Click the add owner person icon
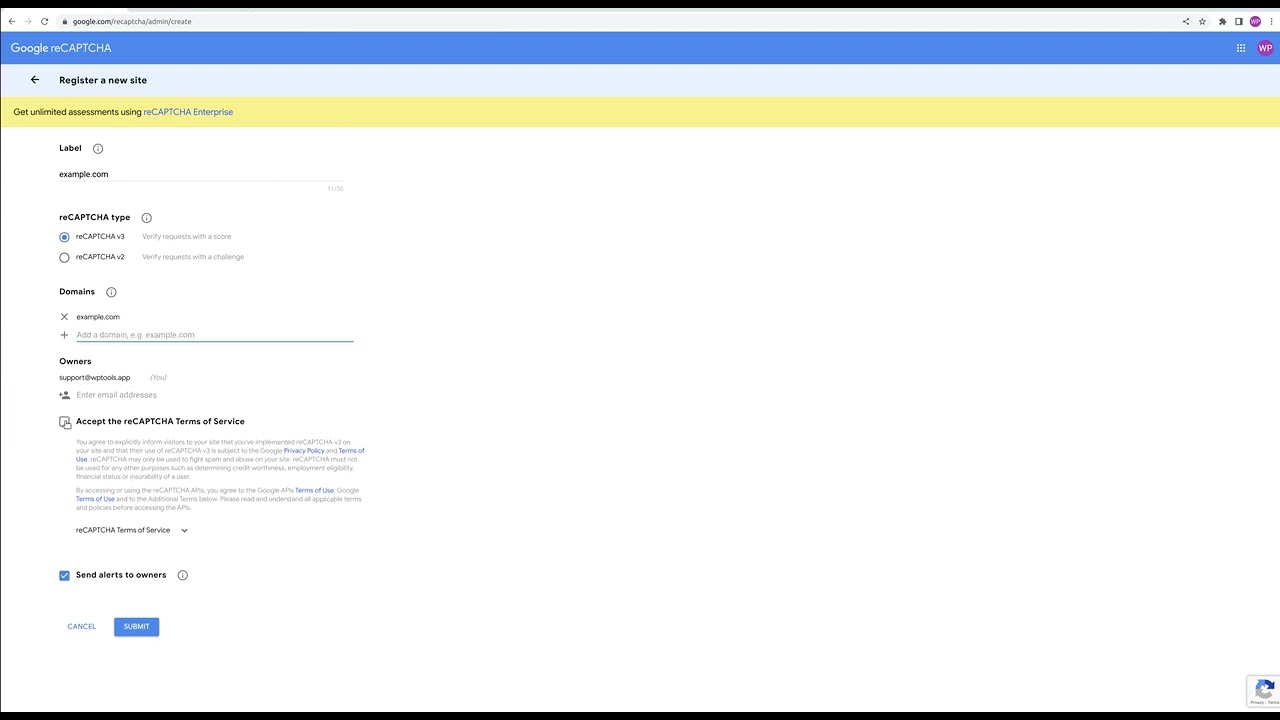This screenshot has height=720, width=1280. pos(64,395)
